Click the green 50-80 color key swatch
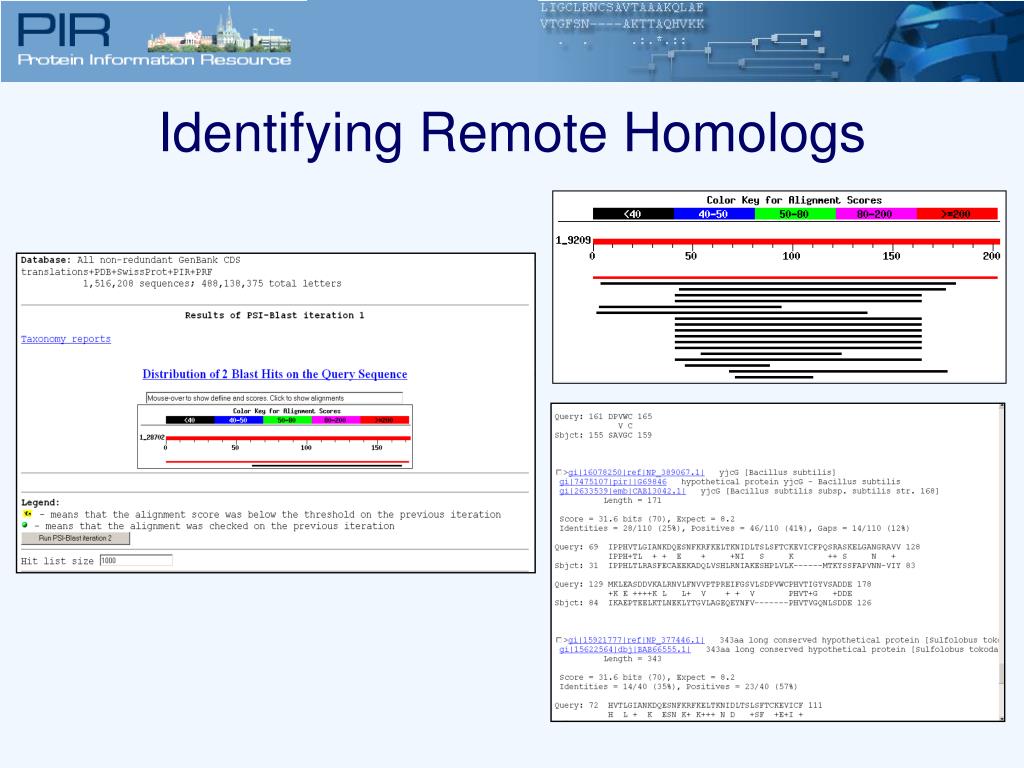The image size is (1024, 768). tap(795, 214)
